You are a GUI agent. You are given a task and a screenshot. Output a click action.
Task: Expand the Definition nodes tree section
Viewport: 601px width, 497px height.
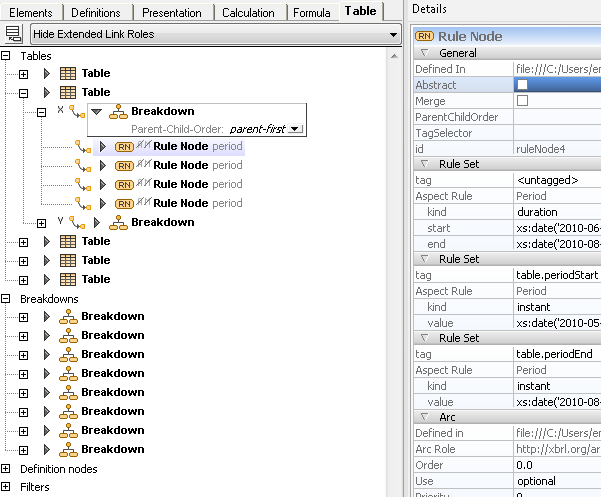[8, 468]
